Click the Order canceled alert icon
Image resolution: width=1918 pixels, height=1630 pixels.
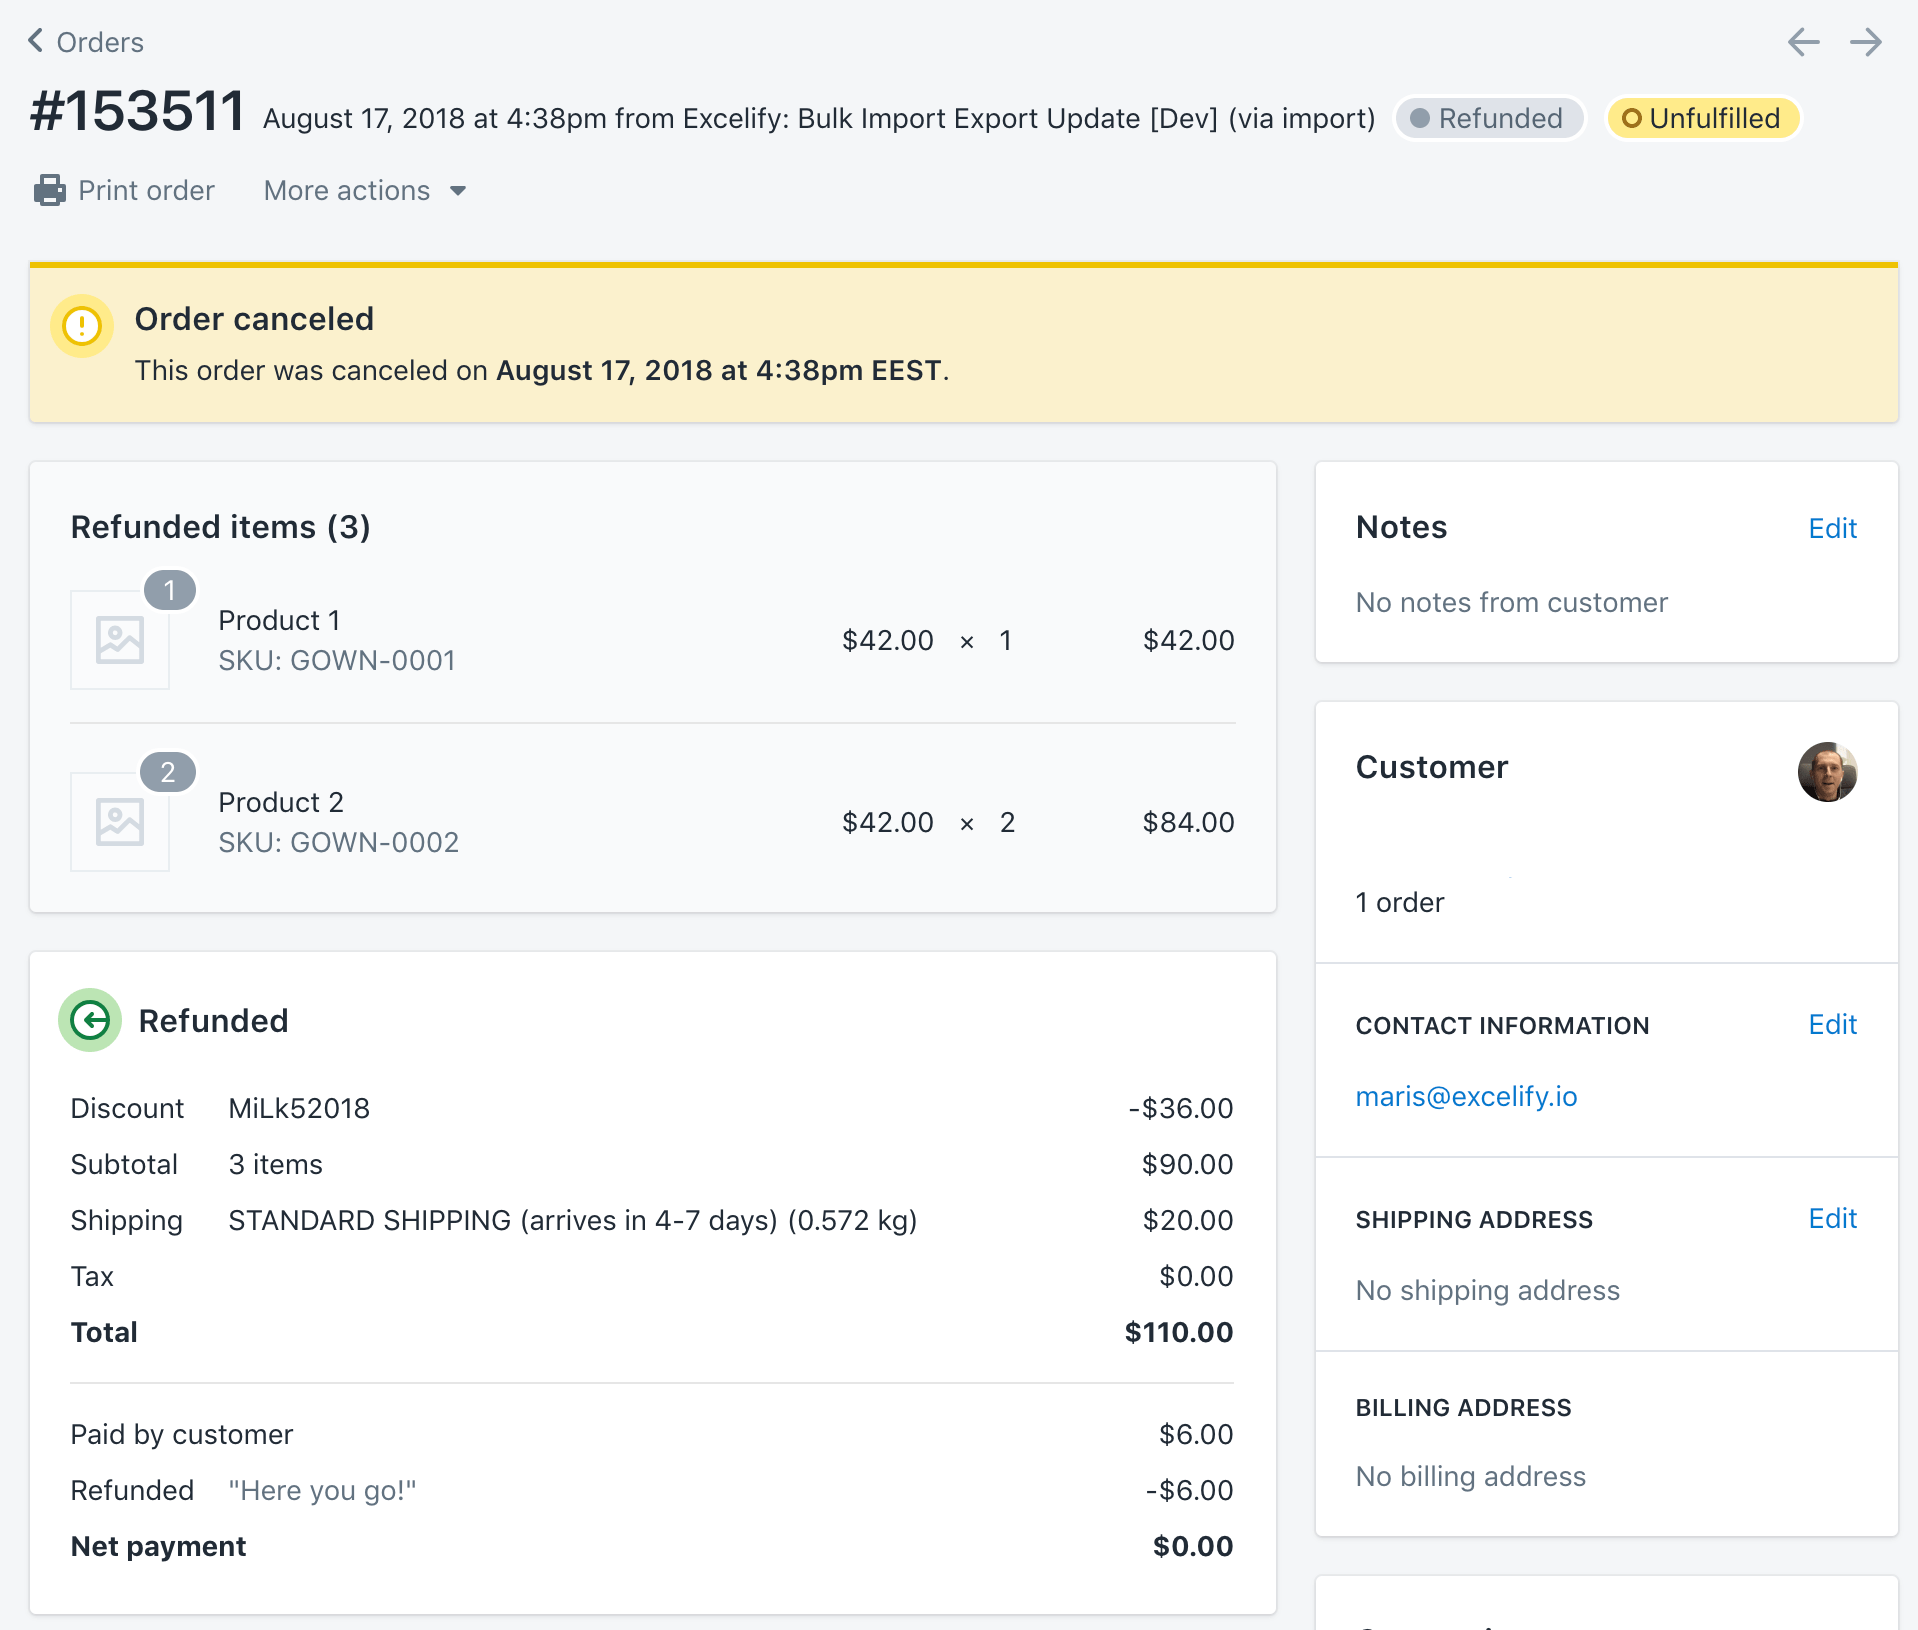(x=81, y=325)
